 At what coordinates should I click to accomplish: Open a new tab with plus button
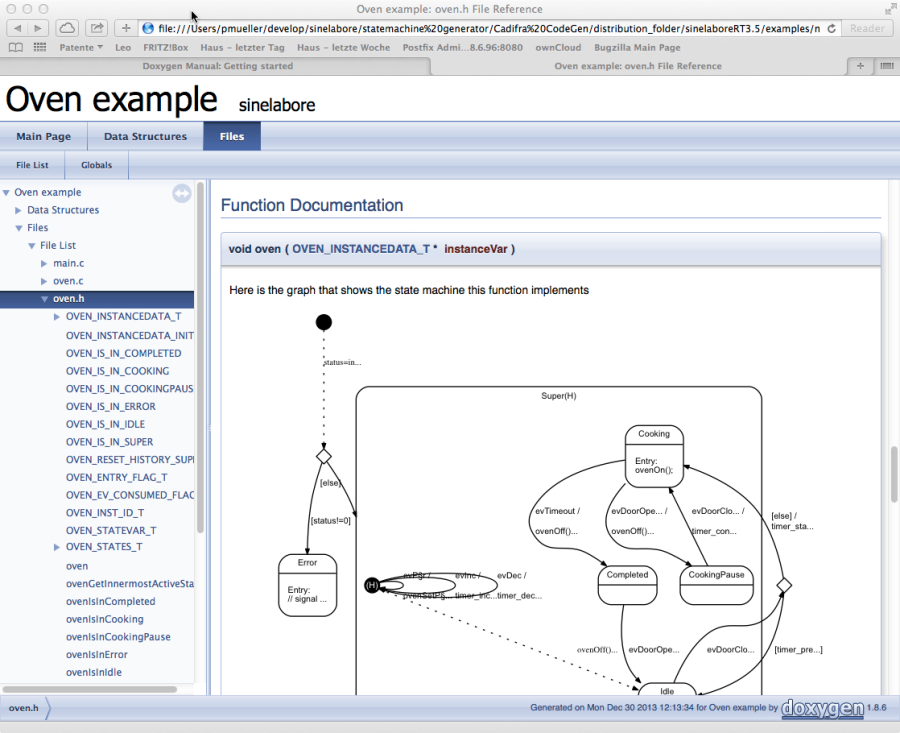(x=859, y=66)
